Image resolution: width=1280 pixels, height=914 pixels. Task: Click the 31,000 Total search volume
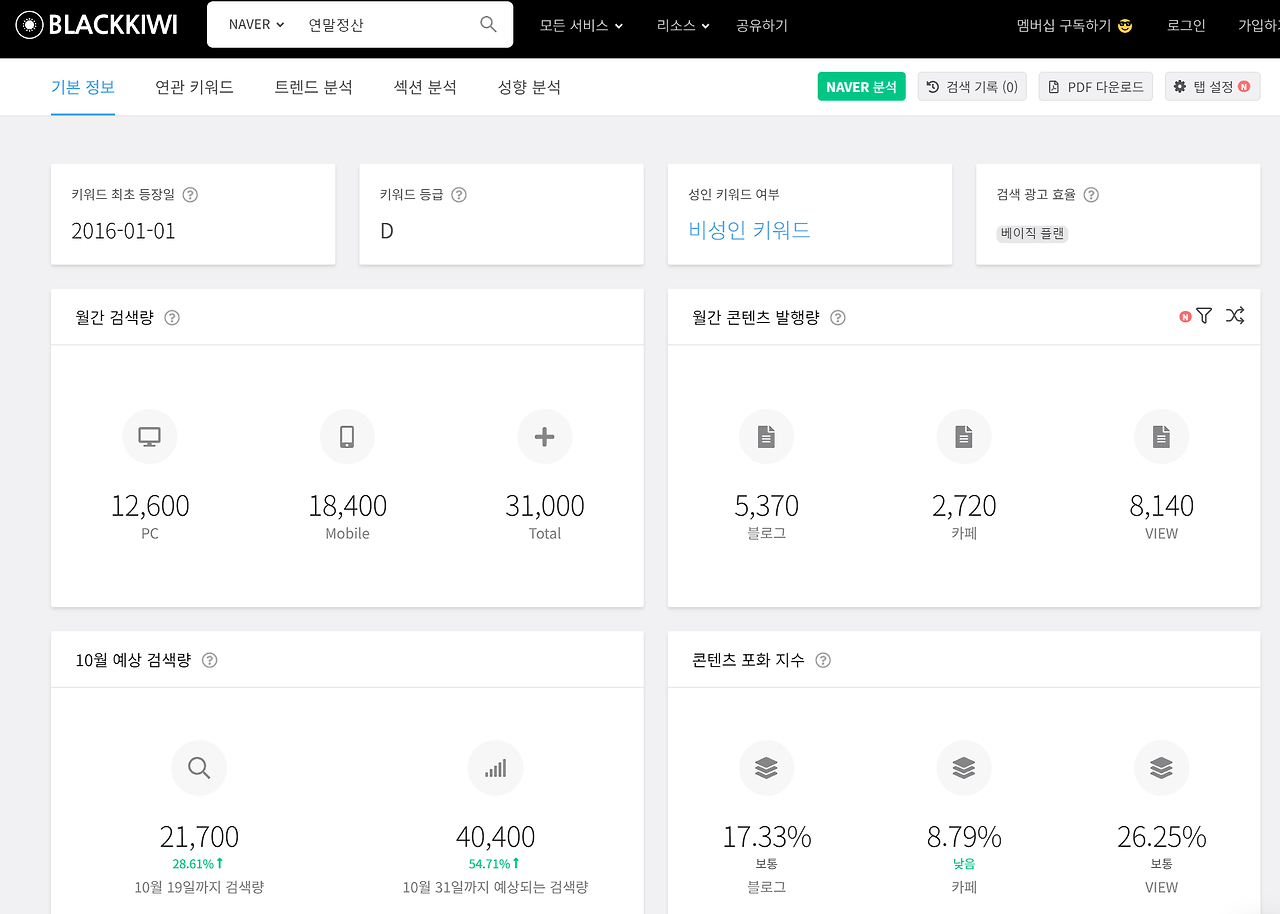coord(545,506)
